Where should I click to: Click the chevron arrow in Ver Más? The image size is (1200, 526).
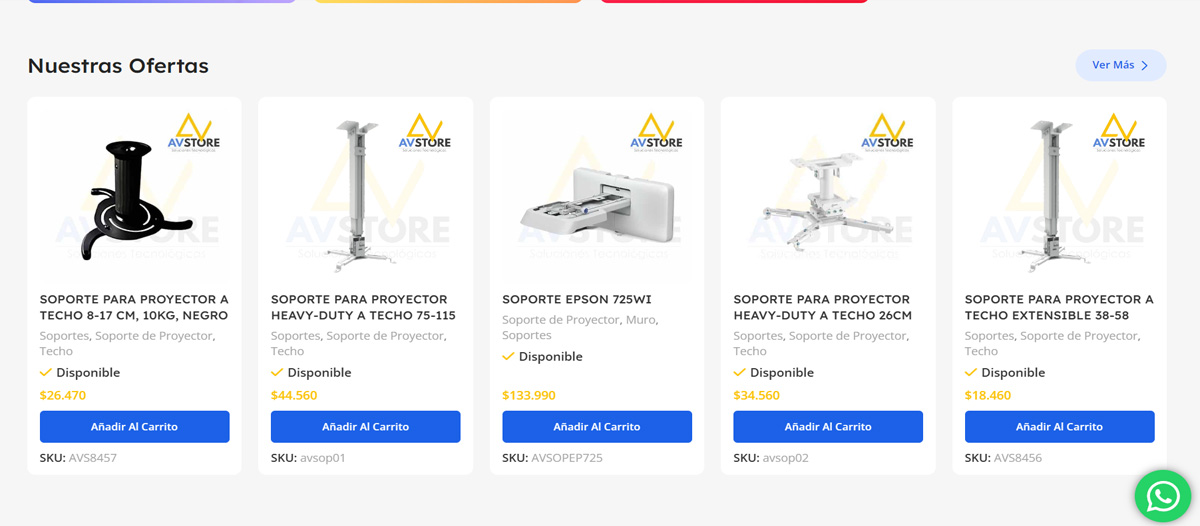coord(1145,65)
